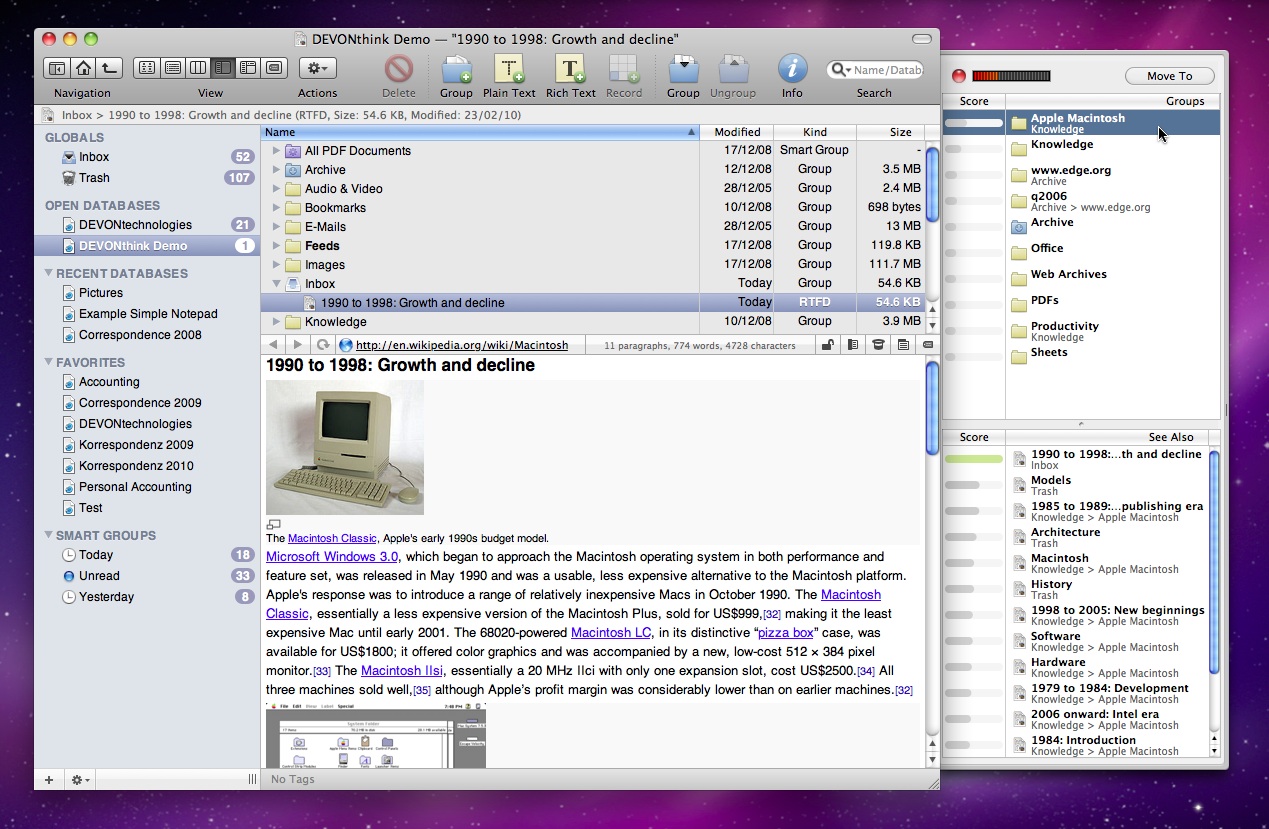Click the Group selected items toolbar icon
Screen dimensions: 1269x829
coord(683,69)
